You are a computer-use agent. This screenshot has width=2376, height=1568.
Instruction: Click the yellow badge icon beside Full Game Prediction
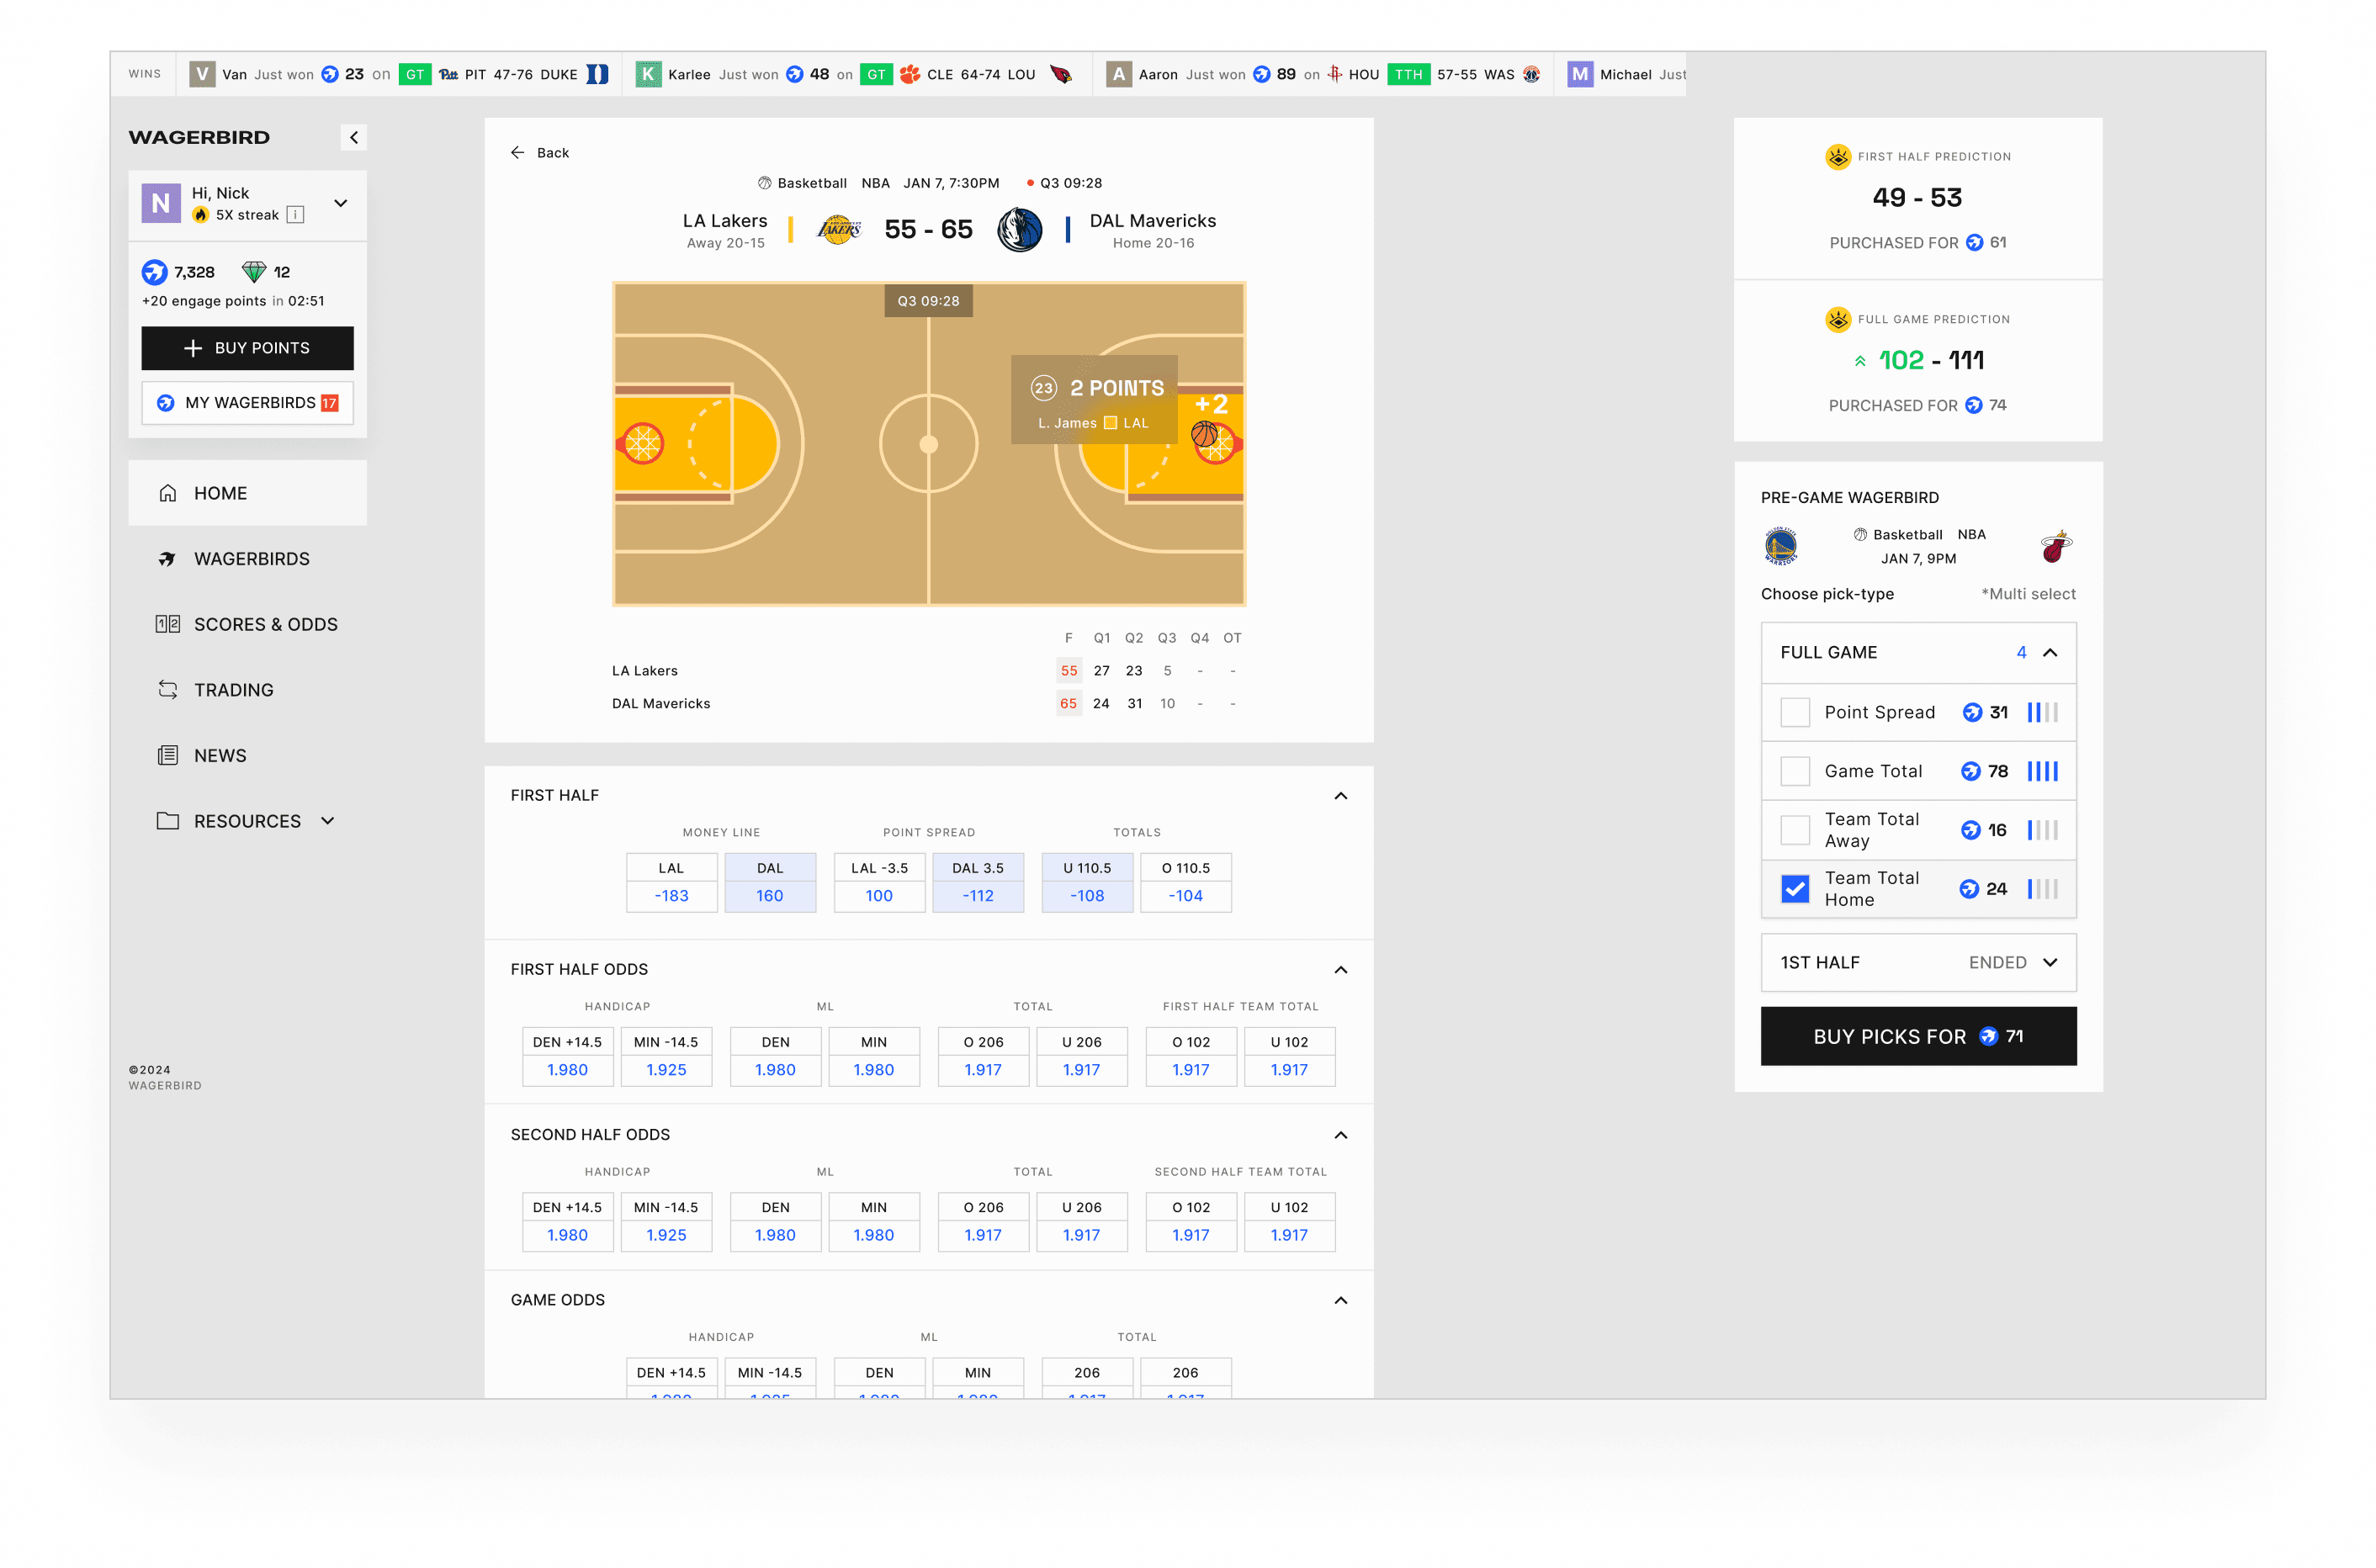tap(1837, 320)
